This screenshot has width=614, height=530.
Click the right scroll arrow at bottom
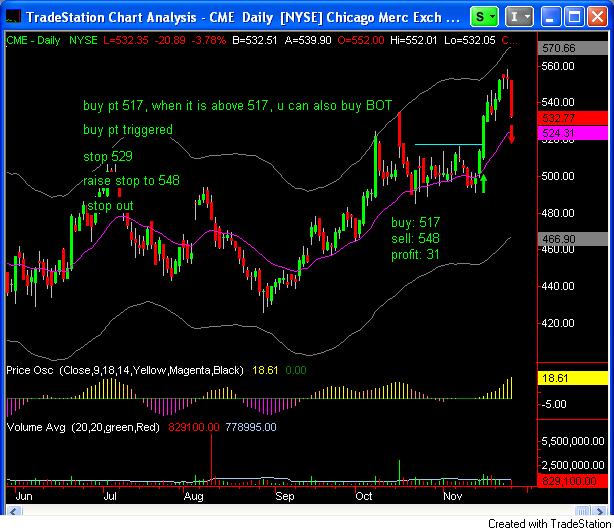coord(599,511)
